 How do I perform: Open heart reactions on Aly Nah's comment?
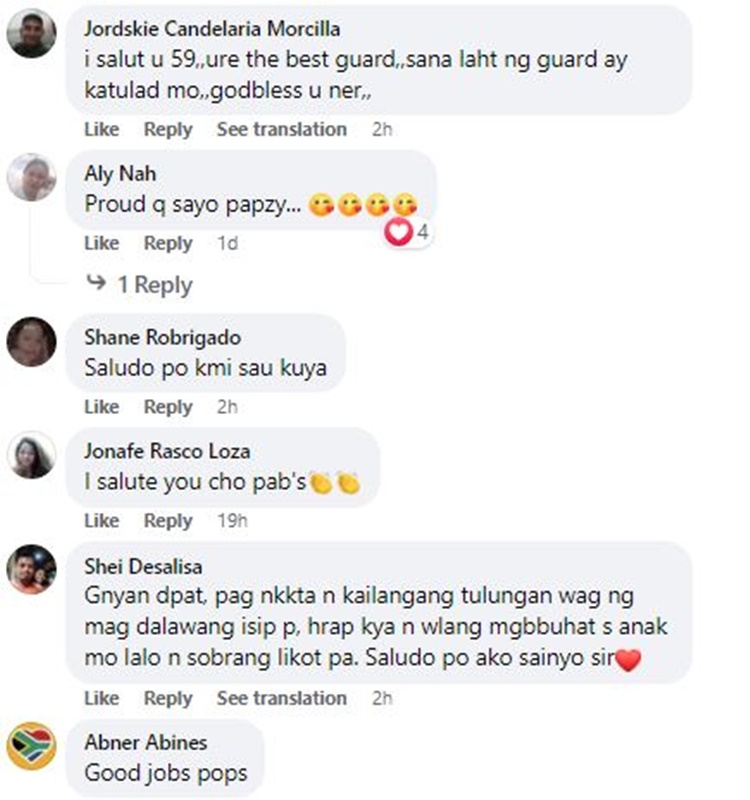pyautogui.click(x=407, y=232)
